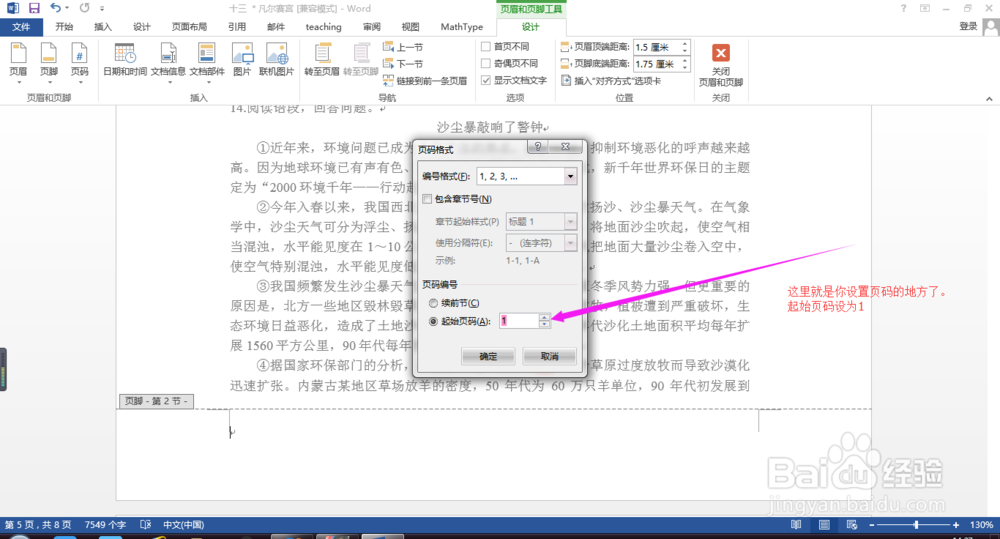
Task: Collapse the ribbon with the chevron
Action: [x=989, y=99]
